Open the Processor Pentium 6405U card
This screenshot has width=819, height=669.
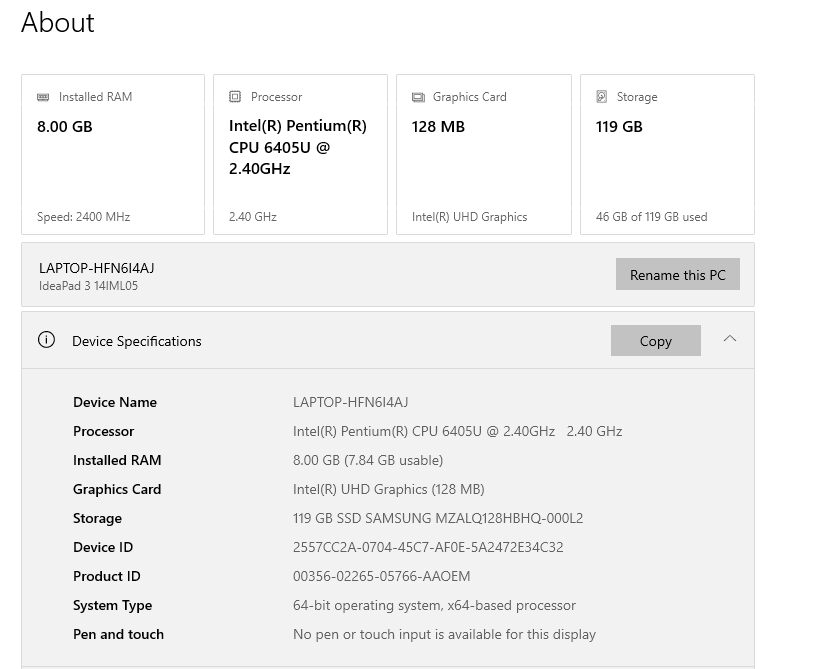300,154
